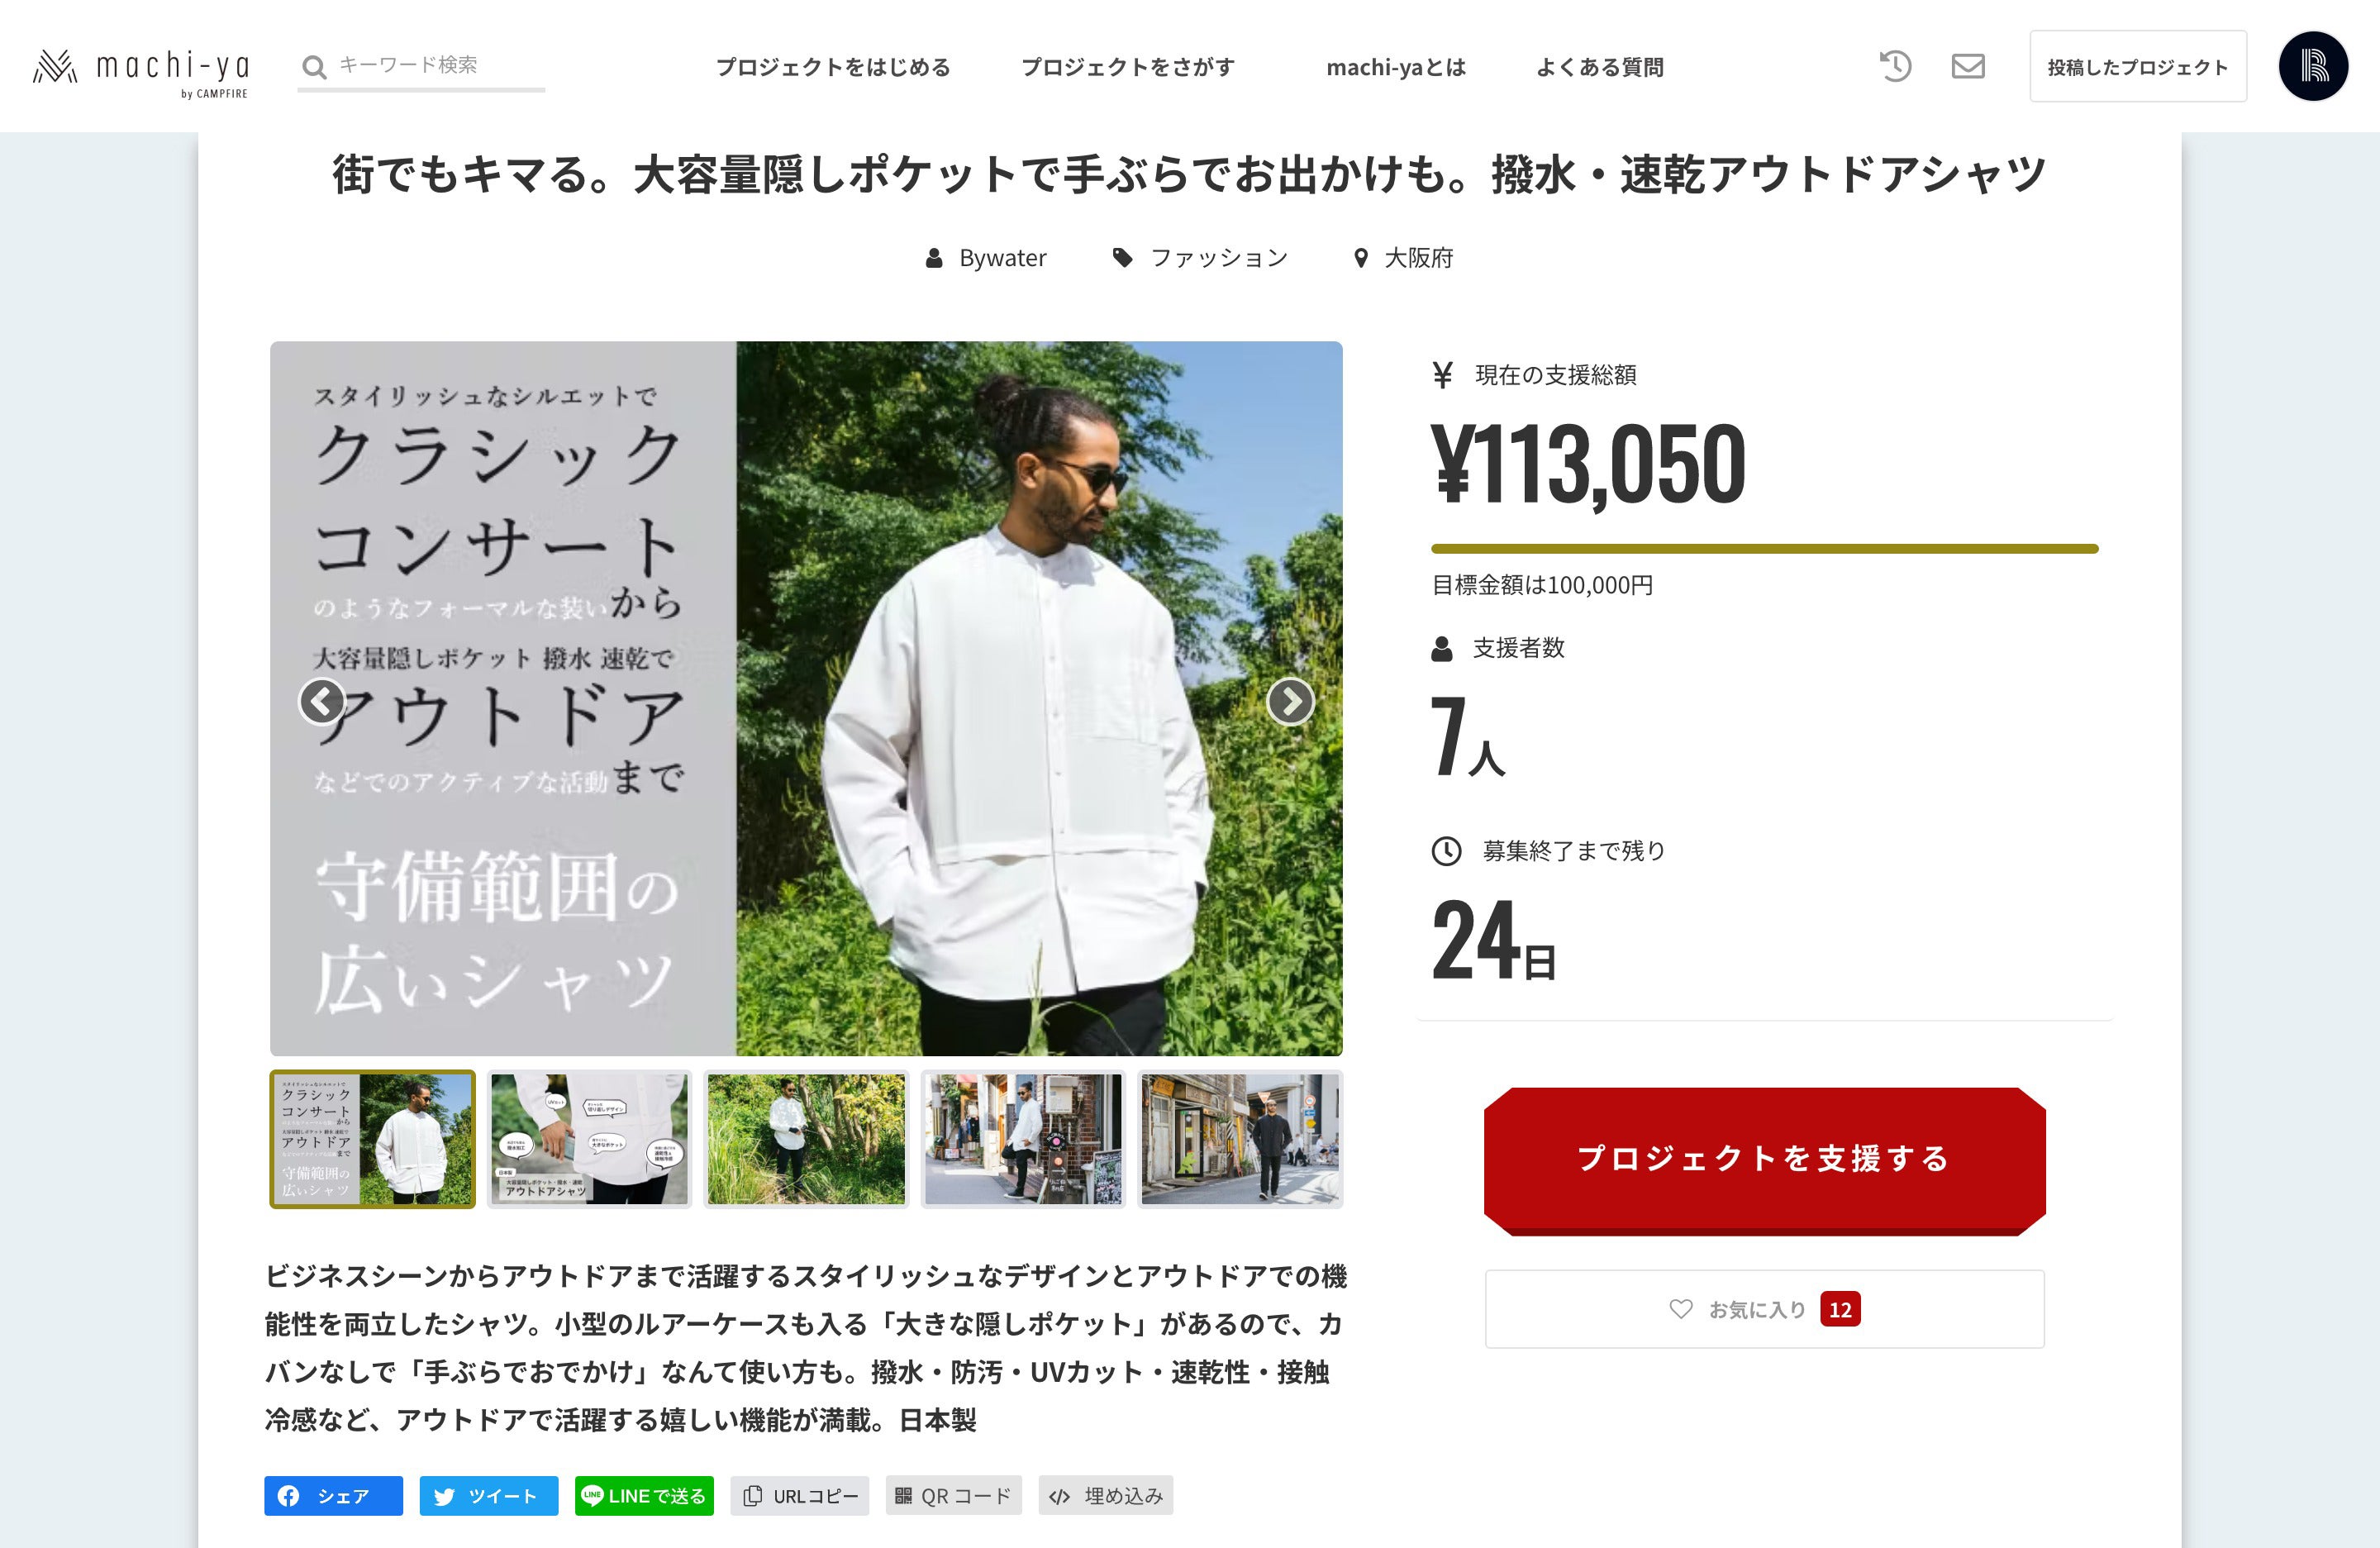This screenshot has width=2380, height=1548.
Task: Advance to the next slideshow image
Action: click(1290, 701)
